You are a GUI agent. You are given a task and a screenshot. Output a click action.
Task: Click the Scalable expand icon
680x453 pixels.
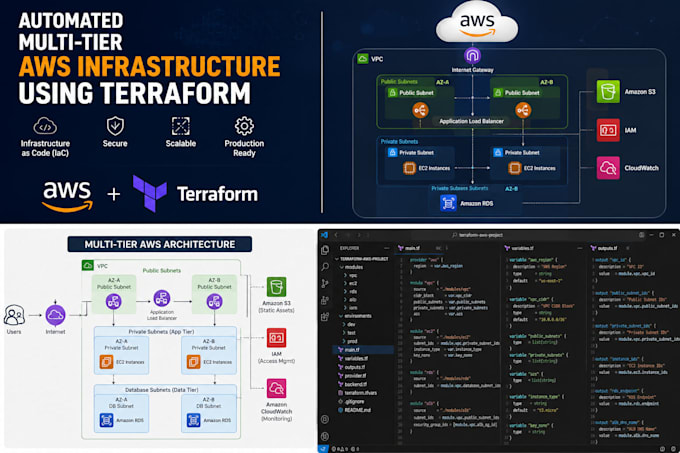click(x=181, y=126)
